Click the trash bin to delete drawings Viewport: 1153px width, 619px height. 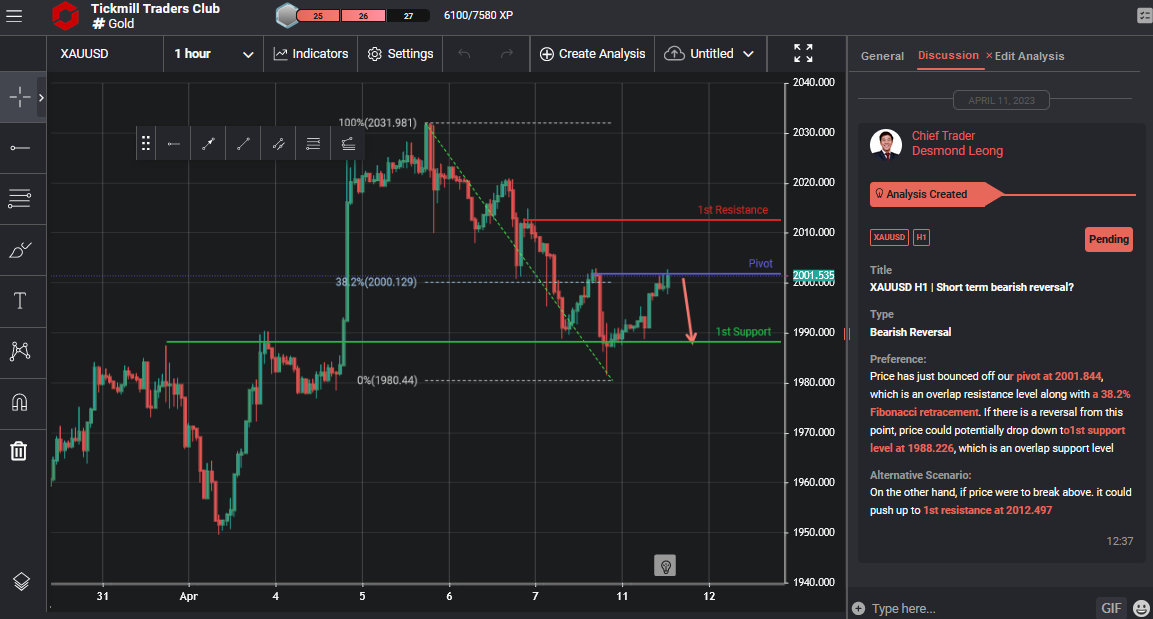coord(19,451)
